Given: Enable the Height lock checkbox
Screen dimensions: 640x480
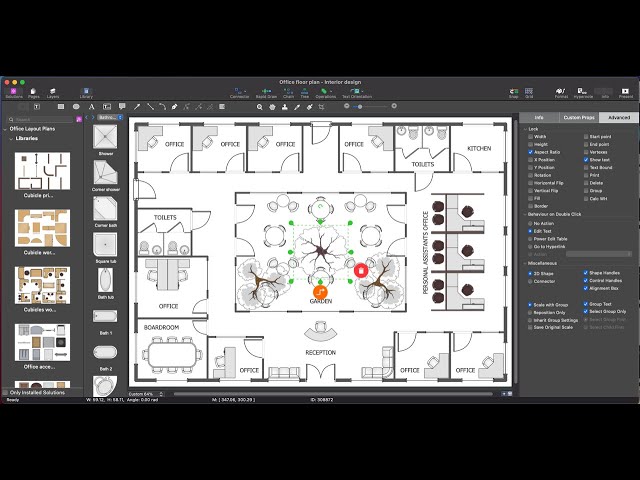Looking at the screenshot, I should pyautogui.click(x=530, y=144).
